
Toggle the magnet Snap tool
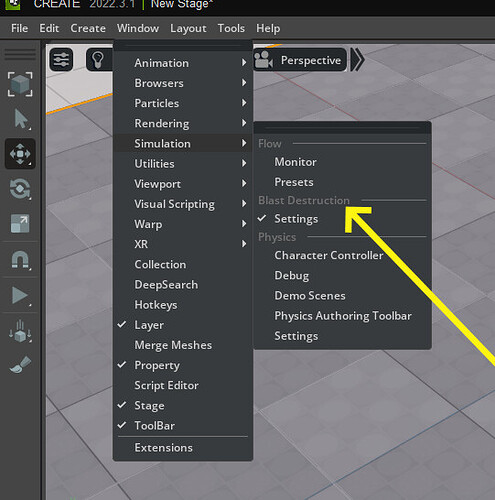[x=20, y=260]
